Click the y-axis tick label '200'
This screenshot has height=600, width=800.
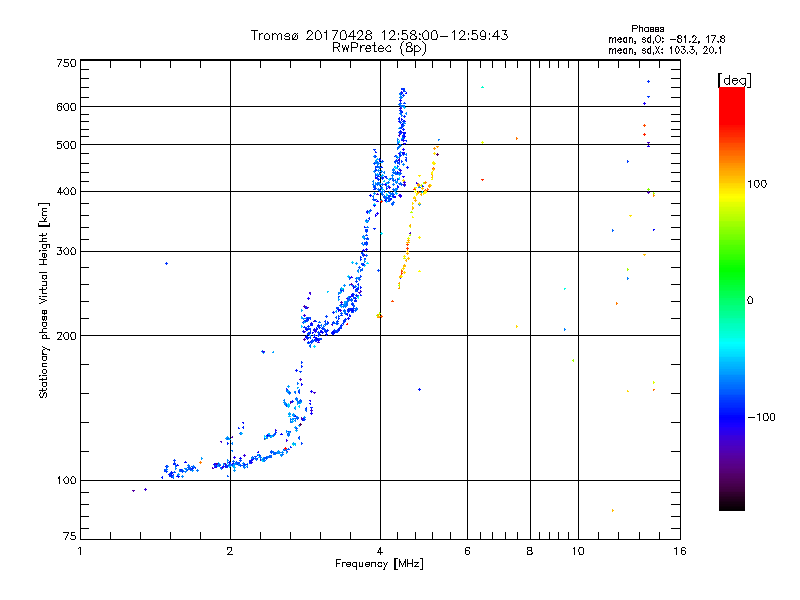(x=66, y=336)
